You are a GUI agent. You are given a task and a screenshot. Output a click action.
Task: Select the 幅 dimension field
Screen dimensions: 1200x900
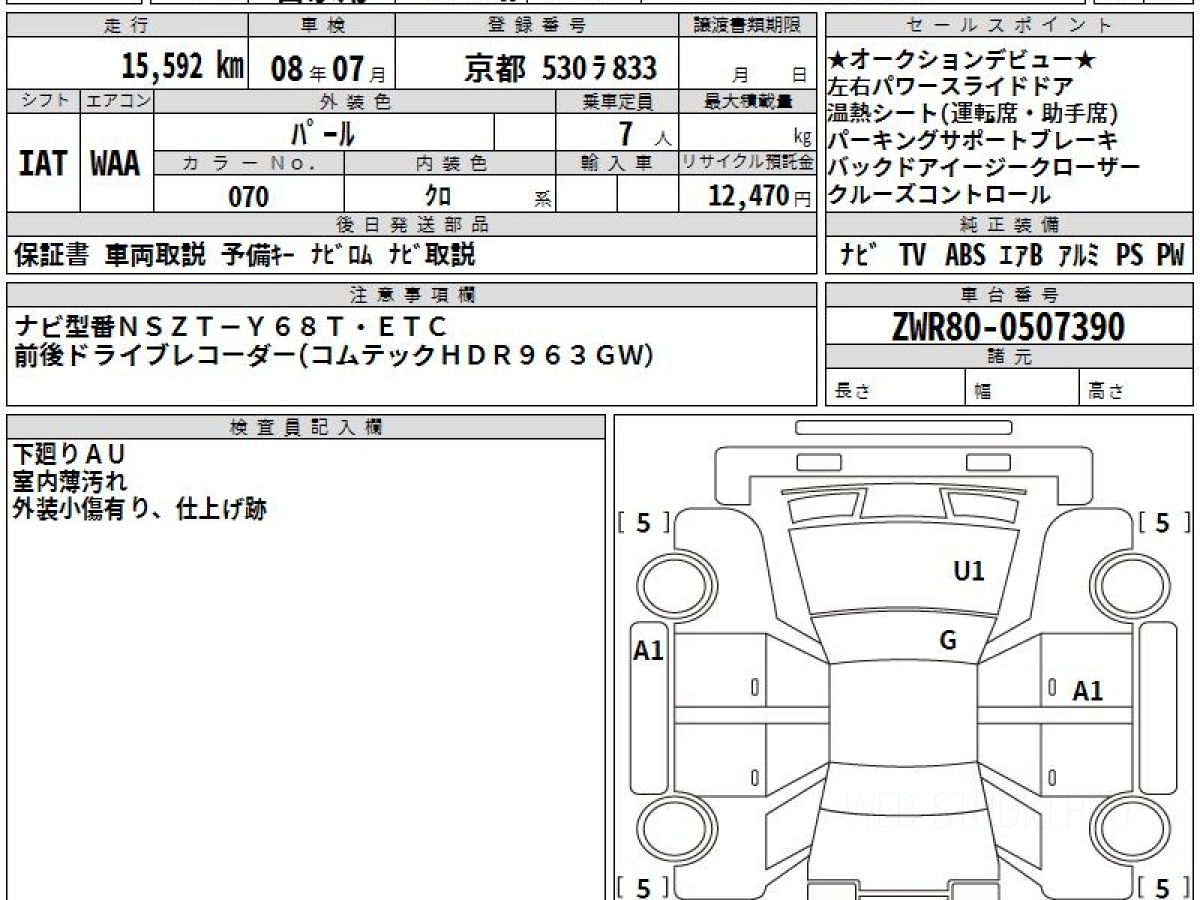1022,389
